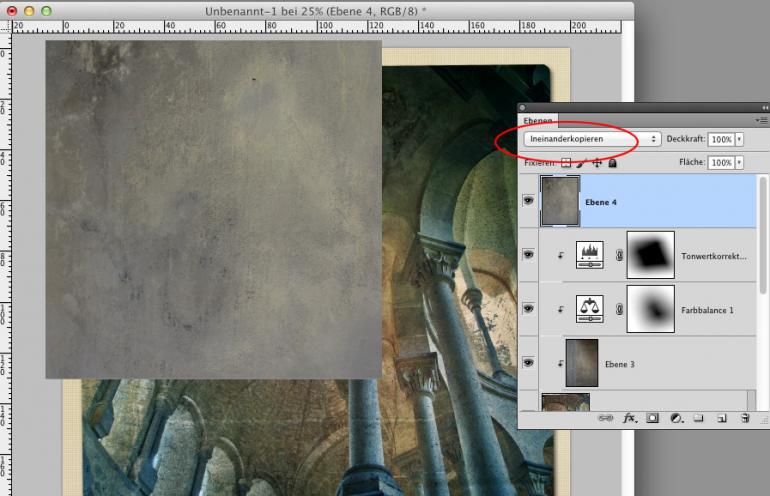
Task: Select layer name Ebene 3
Action: coord(620,364)
